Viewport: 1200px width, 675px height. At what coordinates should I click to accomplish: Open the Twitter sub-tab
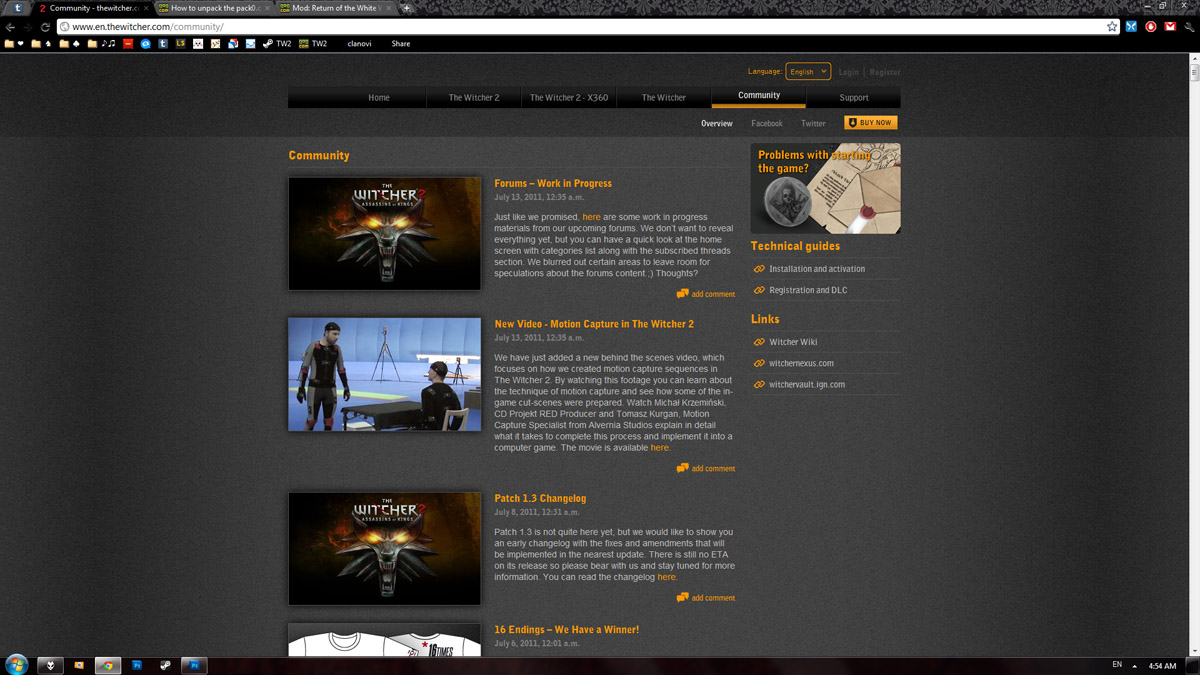point(813,124)
